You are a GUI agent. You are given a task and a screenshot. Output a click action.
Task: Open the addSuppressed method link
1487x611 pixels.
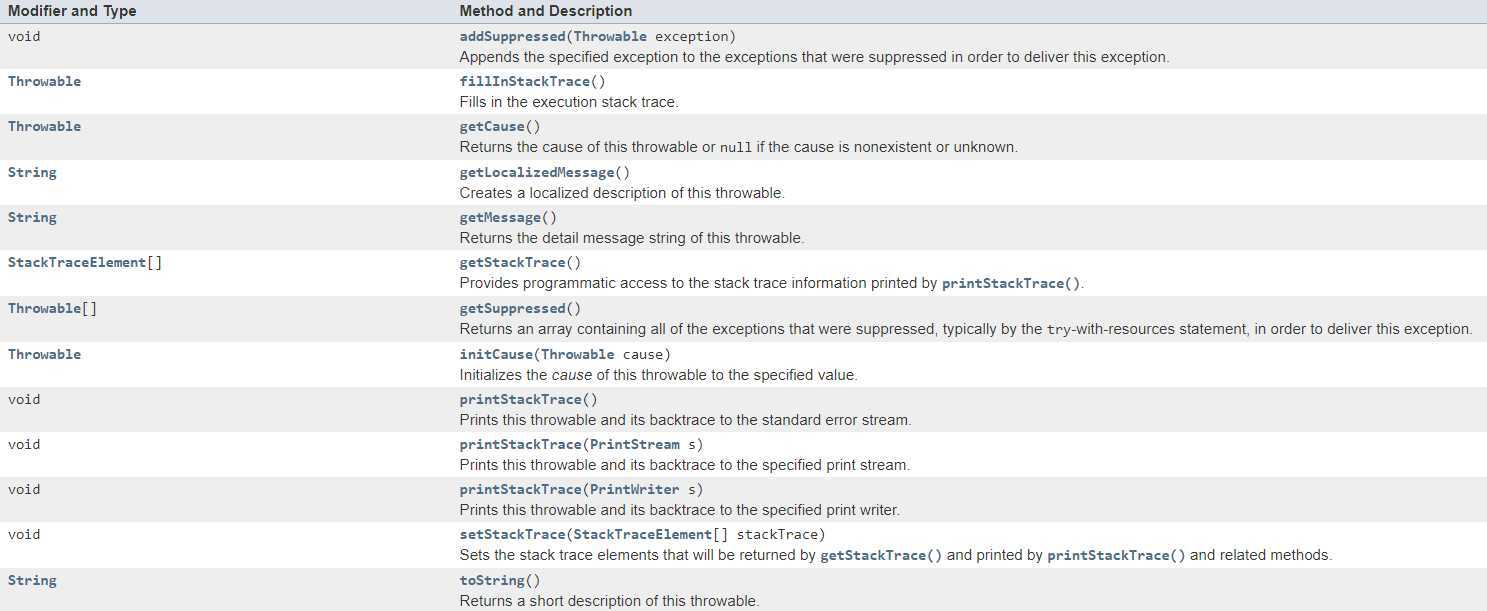pos(512,36)
